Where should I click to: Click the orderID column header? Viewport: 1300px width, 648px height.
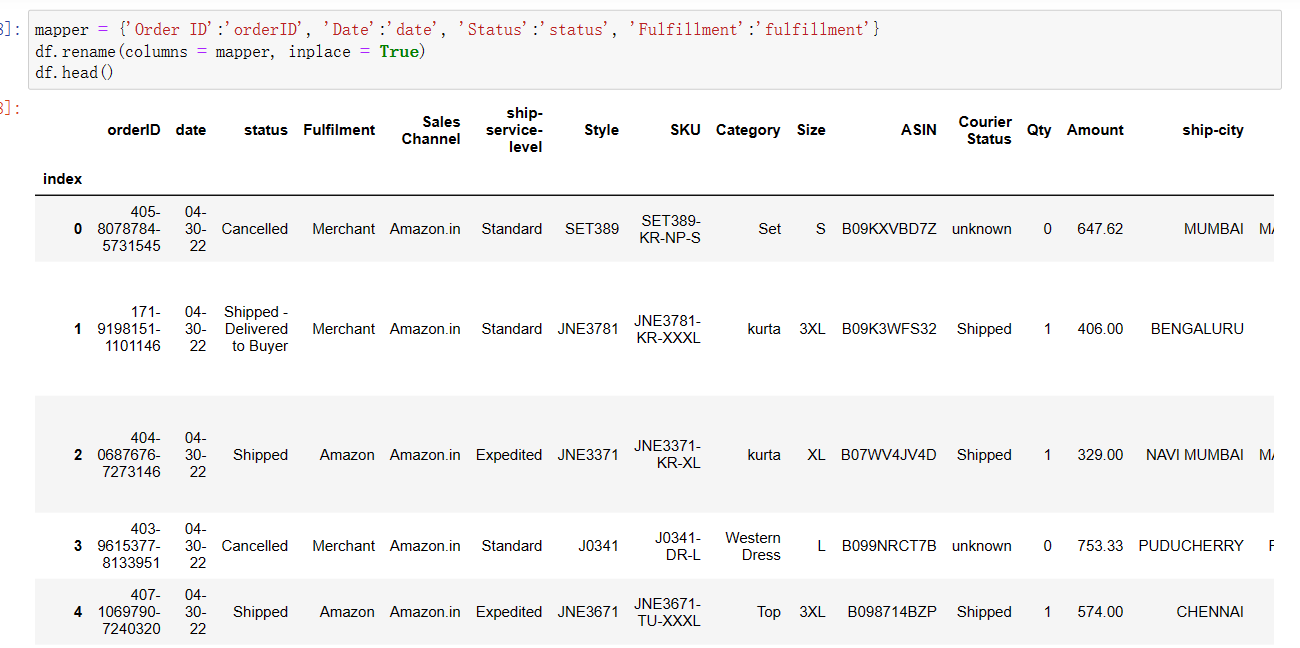pyautogui.click(x=134, y=130)
